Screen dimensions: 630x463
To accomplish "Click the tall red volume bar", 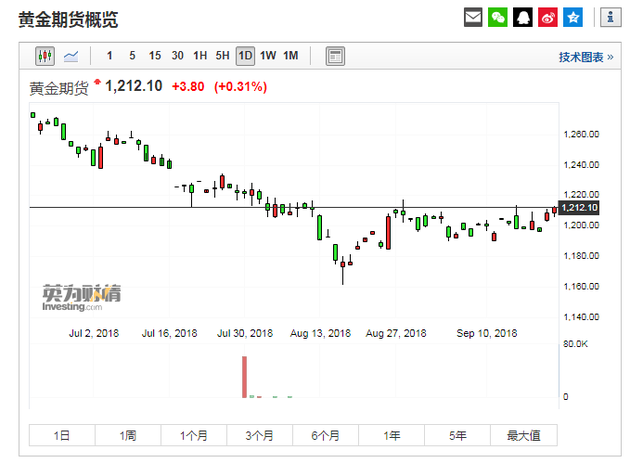I will pyautogui.click(x=243, y=377).
